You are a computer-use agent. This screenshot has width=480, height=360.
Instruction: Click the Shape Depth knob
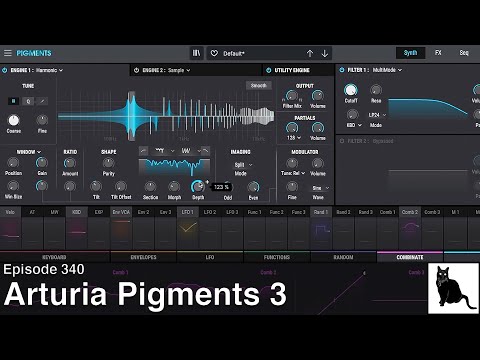click(x=197, y=186)
